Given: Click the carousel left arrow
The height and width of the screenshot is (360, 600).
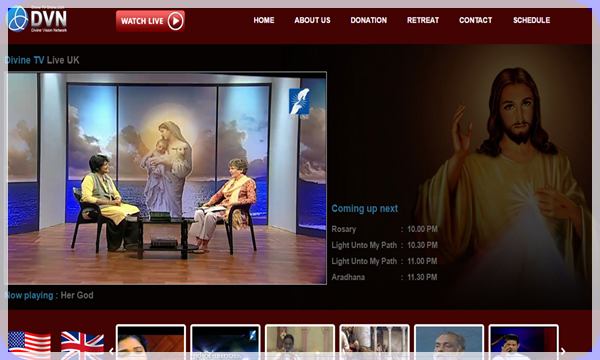Looking at the screenshot, I should pyautogui.click(x=111, y=351).
